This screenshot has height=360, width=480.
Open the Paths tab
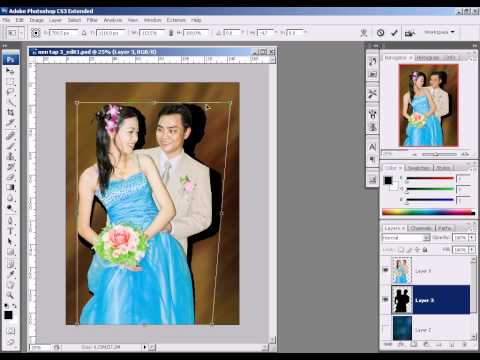coord(444,228)
